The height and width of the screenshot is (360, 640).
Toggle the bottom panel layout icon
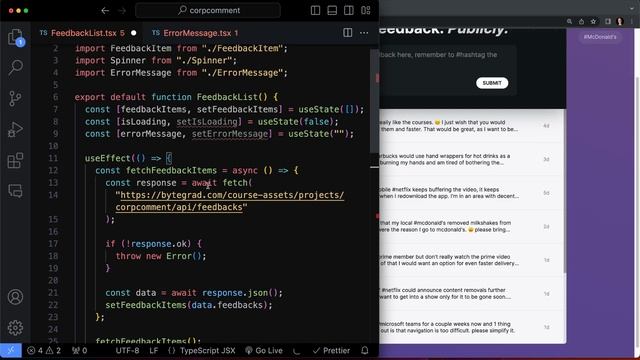[332, 11]
